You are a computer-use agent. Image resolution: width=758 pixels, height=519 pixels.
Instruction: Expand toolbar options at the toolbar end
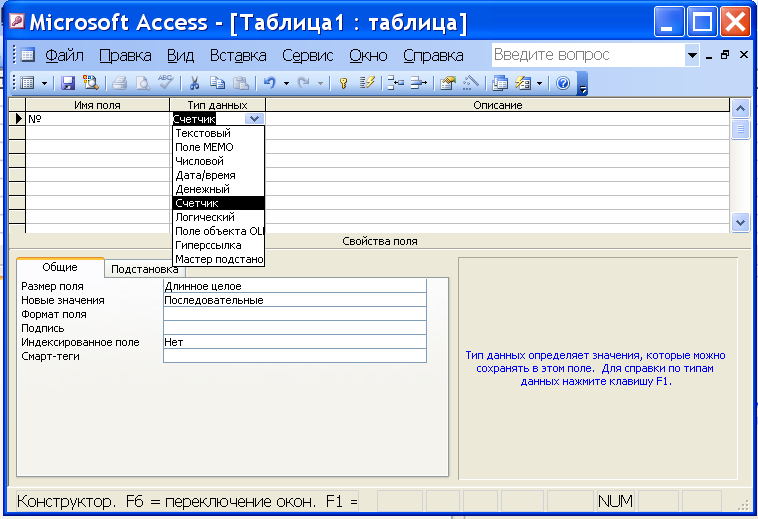point(583,84)
